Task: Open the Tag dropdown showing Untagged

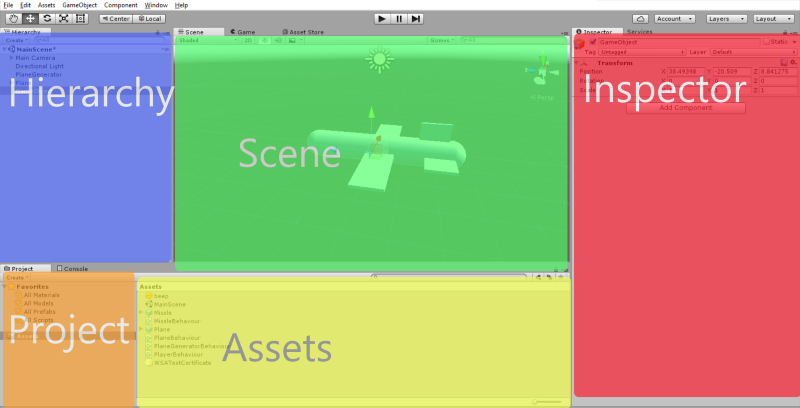Action: [642, 52]
